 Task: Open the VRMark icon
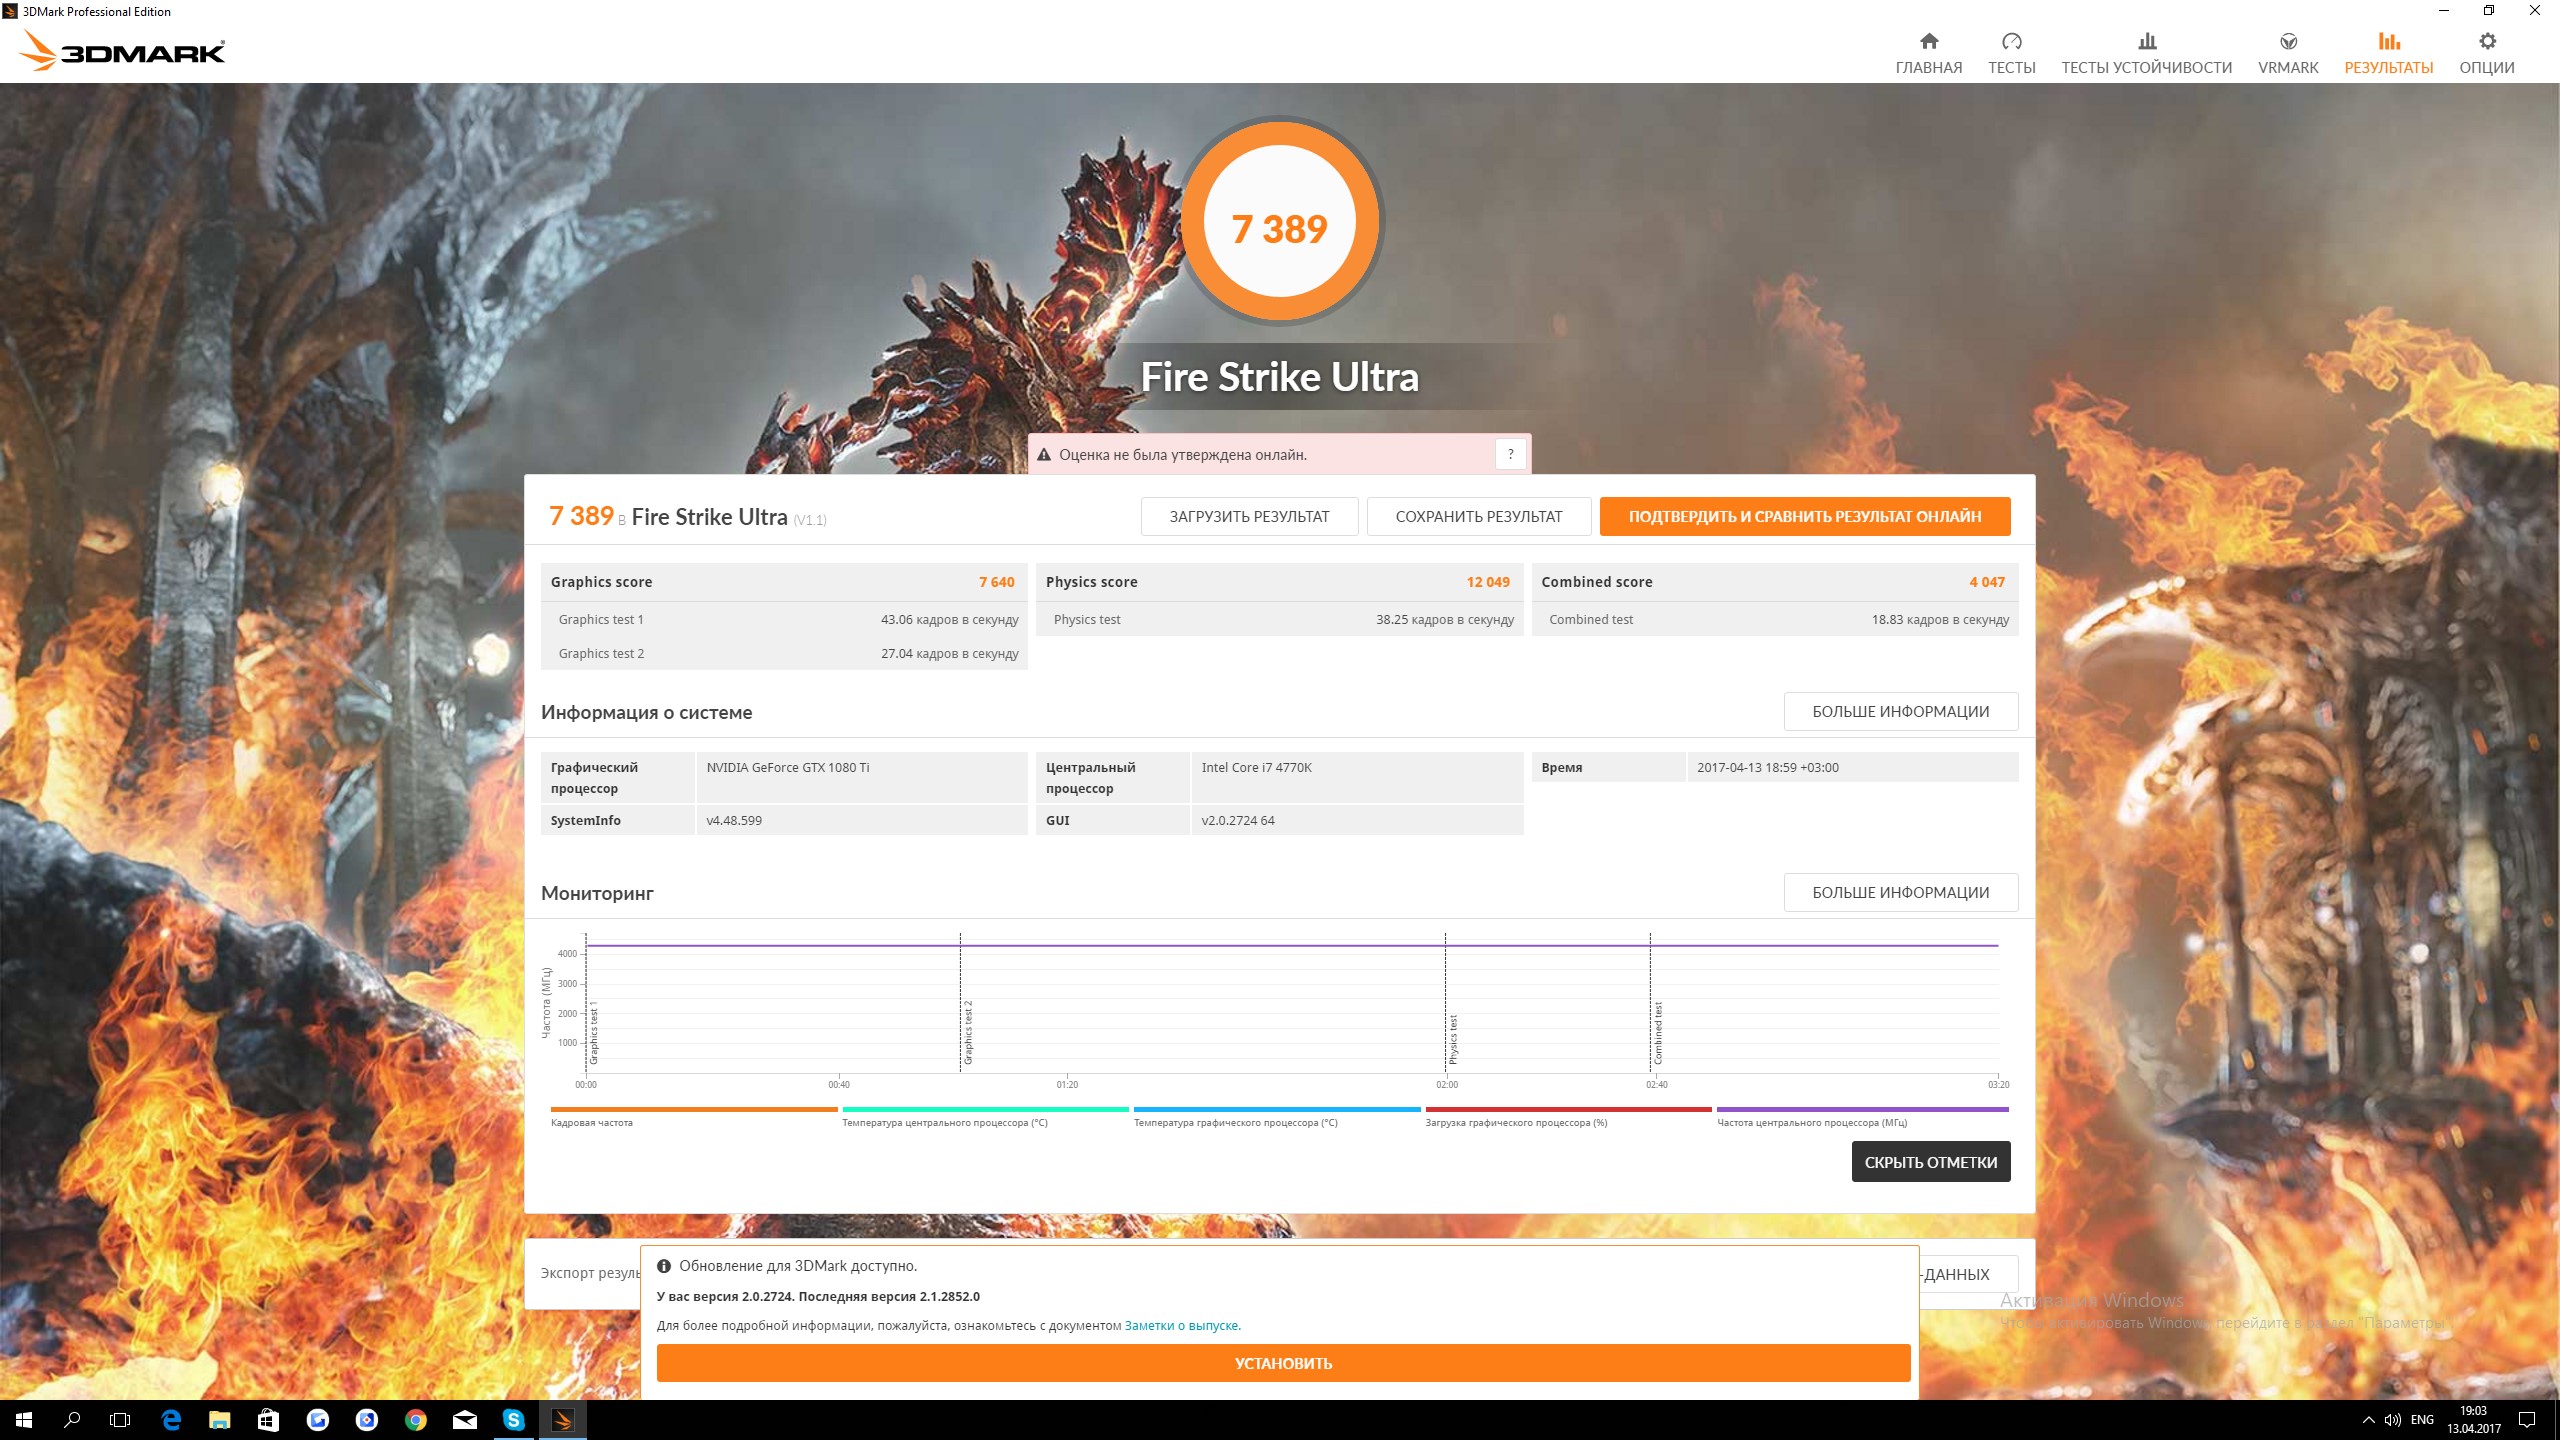2287,42
